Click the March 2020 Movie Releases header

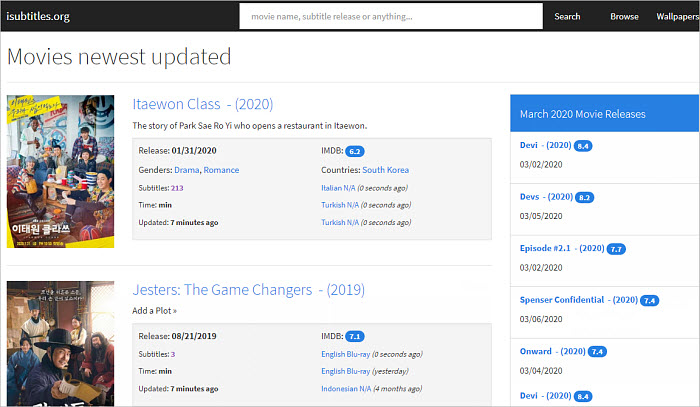[605, 113]
